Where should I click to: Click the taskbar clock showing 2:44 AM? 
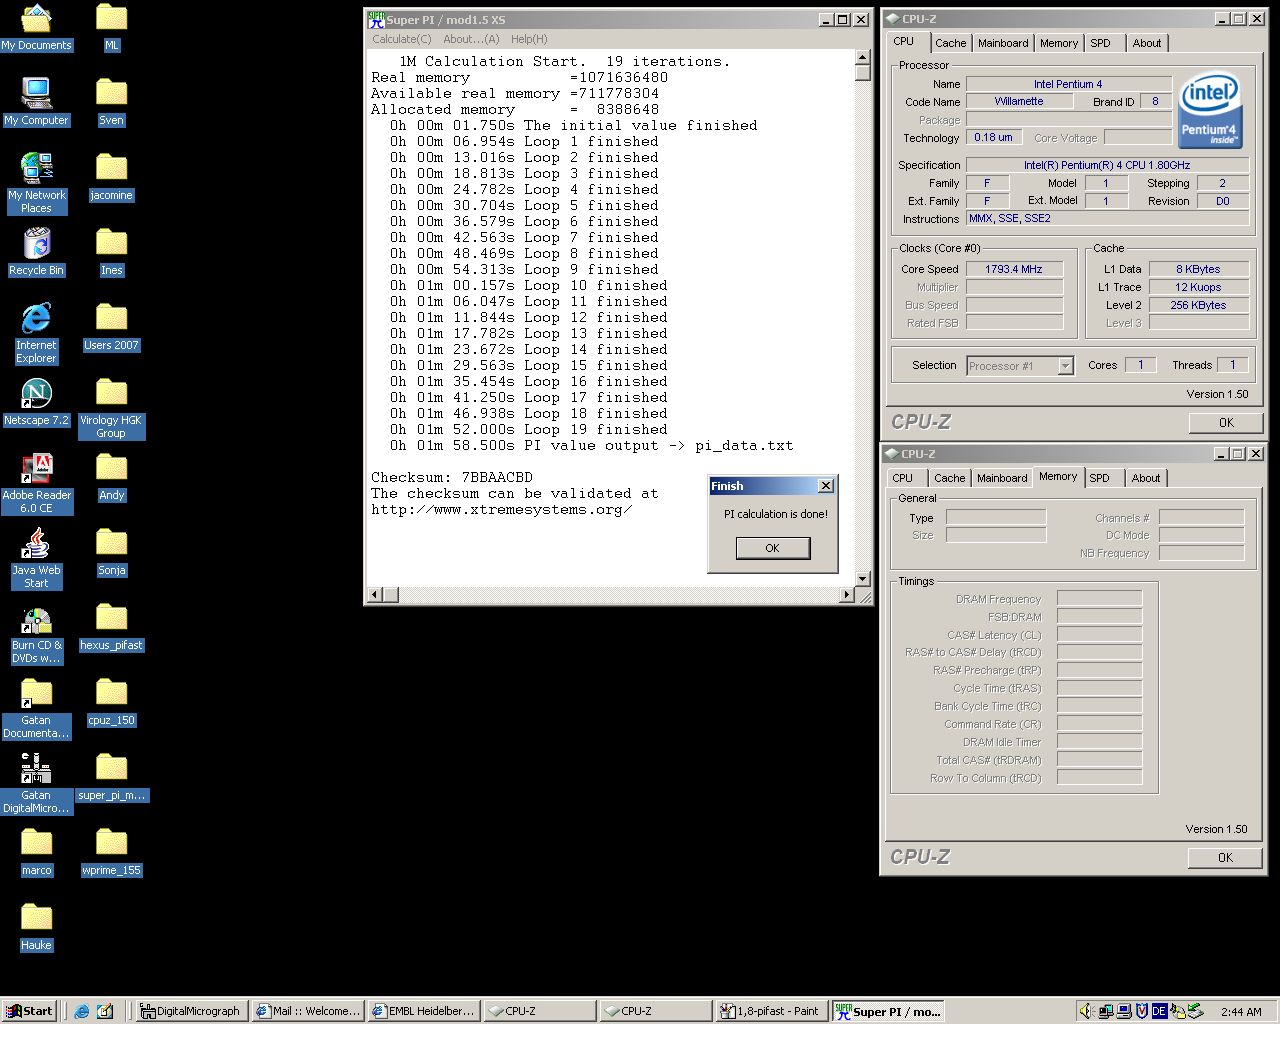pos(1241,1012)
